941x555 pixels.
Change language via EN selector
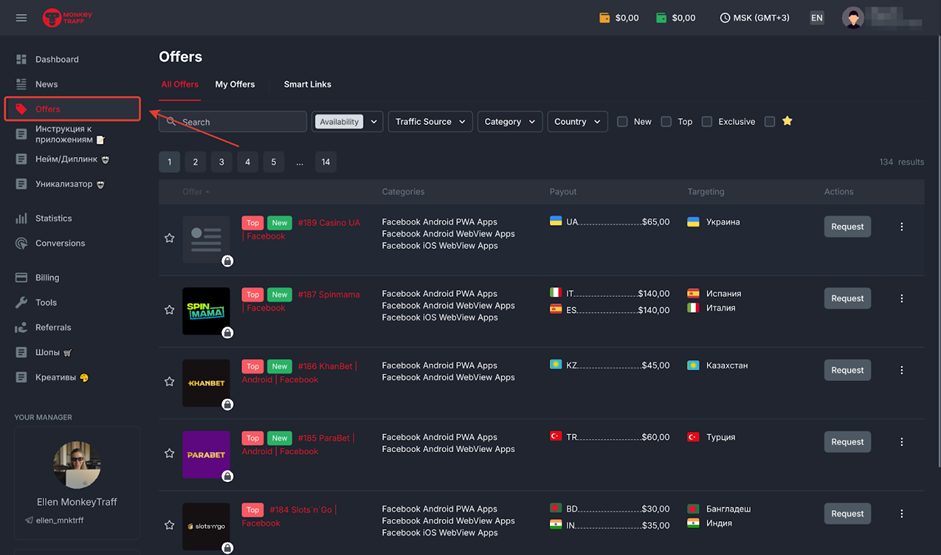817,18
